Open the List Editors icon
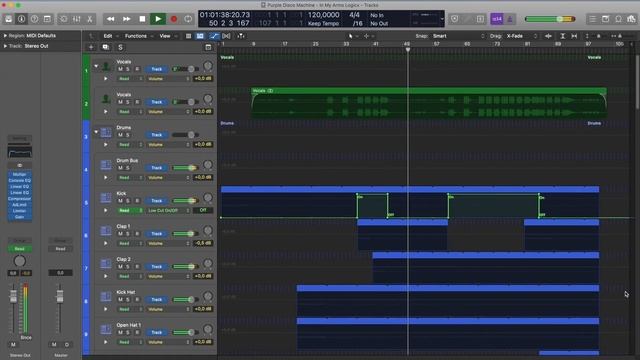The width and height of the screenshot is (640, 360). (x=593, y=19)
